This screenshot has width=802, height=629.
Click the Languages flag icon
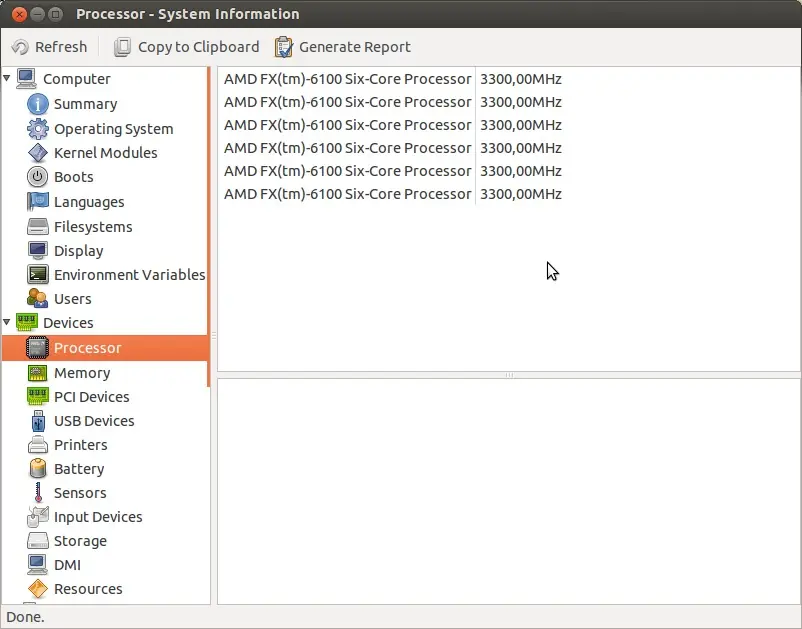pyautogui.click(x=38, y=201)
